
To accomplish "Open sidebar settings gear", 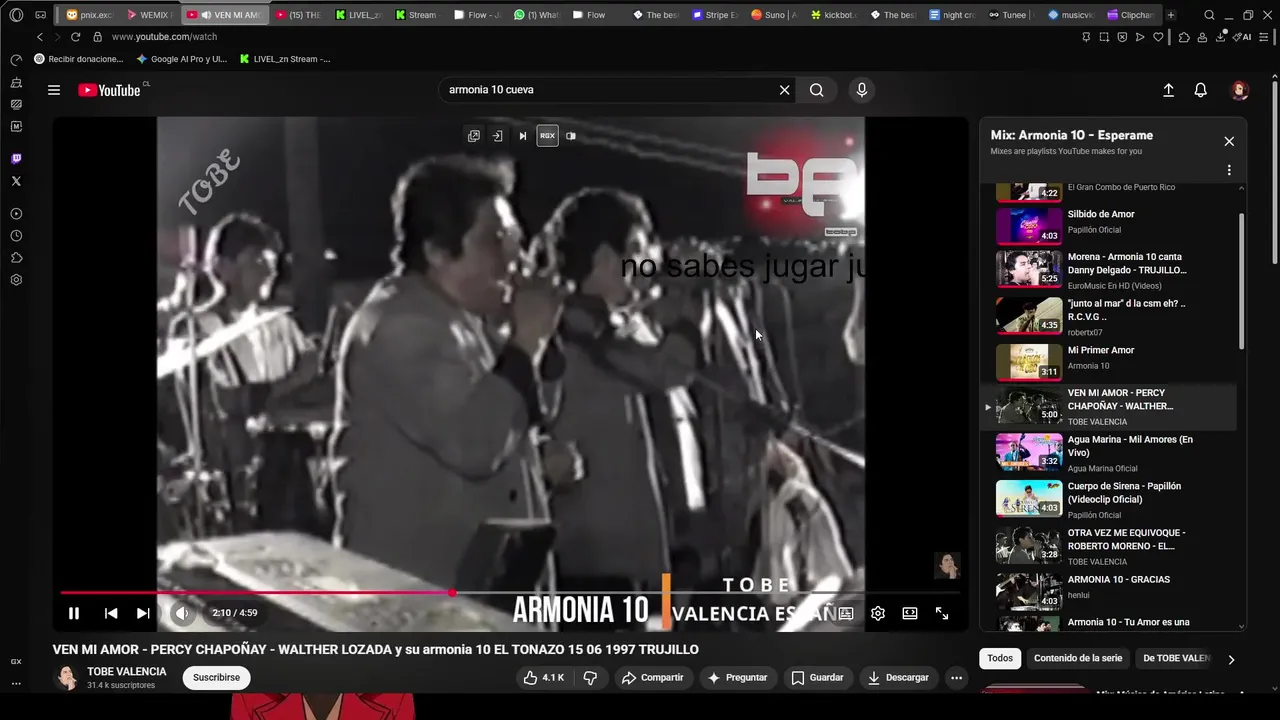I will 16,280.
